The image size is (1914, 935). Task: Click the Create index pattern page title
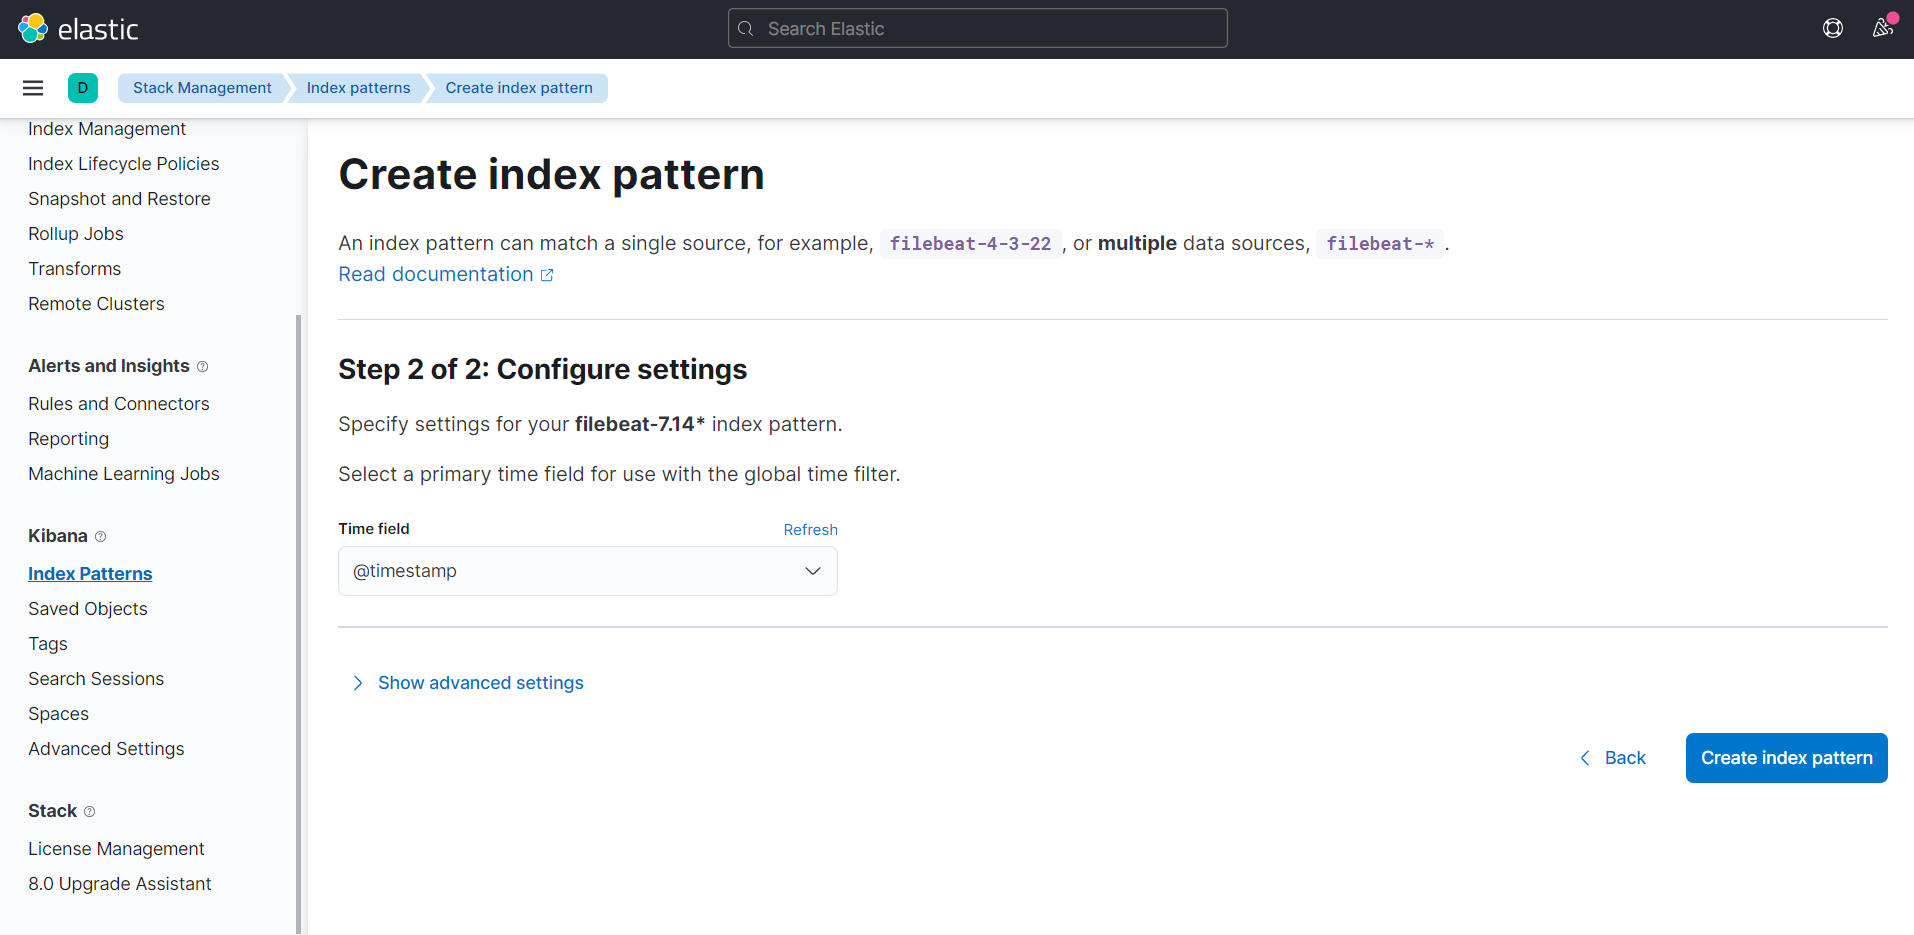click(x=551, y=175)
